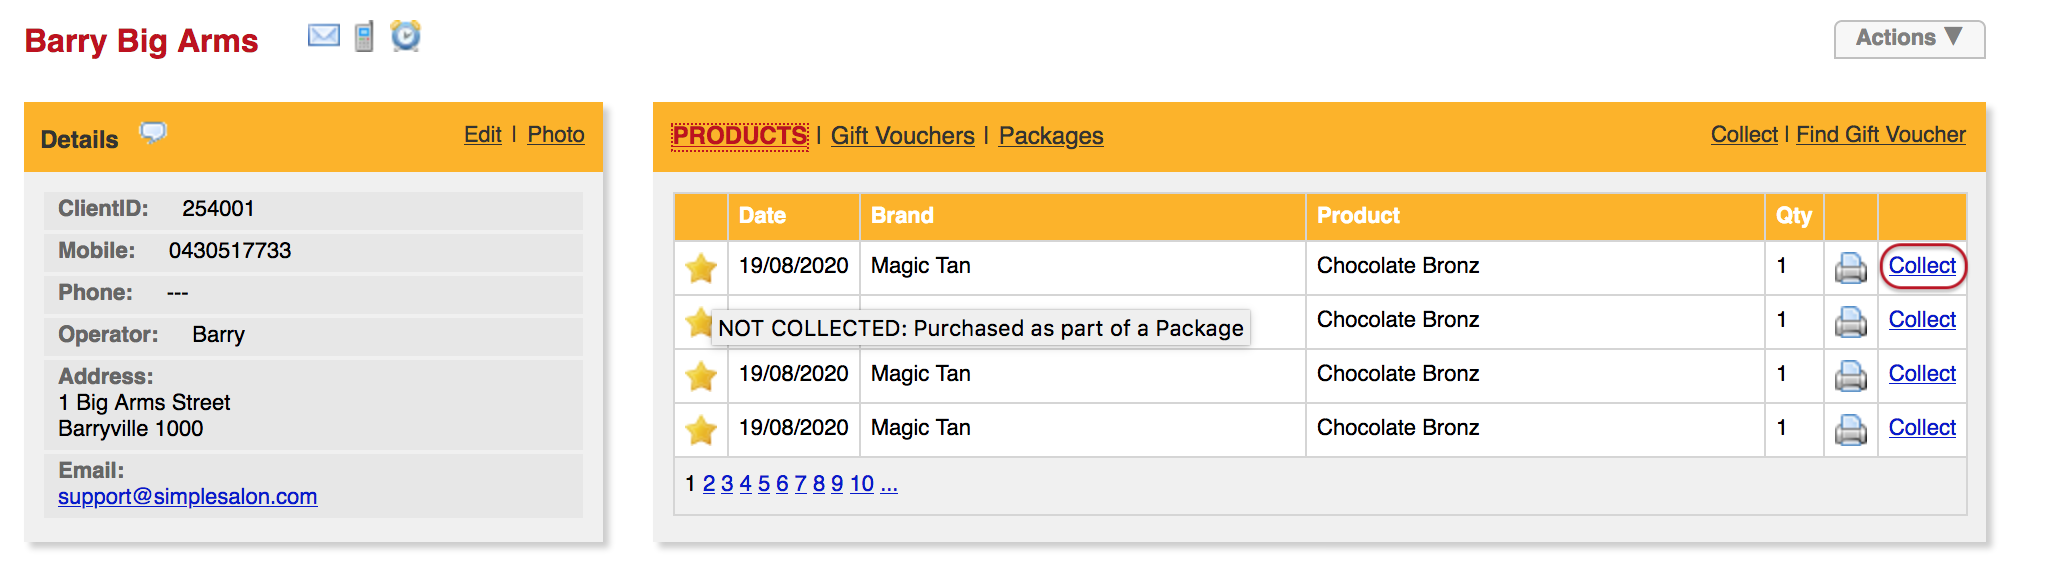Switch to the Packages tab
The width and height of the screenshot is (2056, 576).
point(1051,136)
